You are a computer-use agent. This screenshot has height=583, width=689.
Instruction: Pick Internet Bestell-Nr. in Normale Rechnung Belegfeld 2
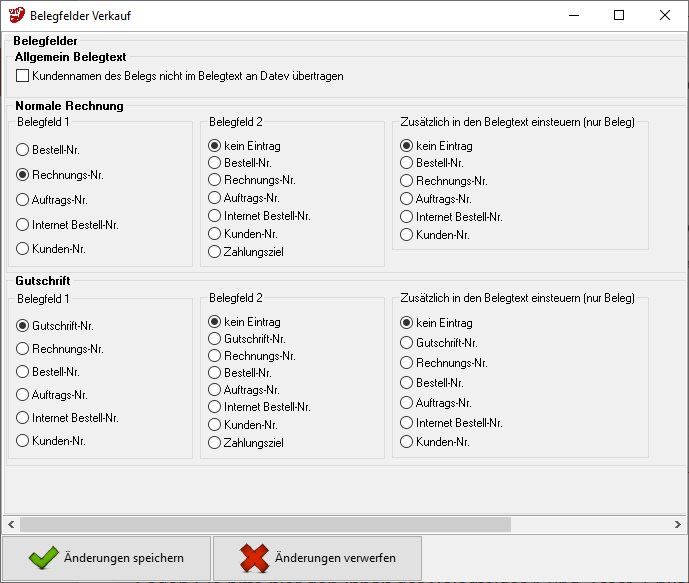point(215,216)
